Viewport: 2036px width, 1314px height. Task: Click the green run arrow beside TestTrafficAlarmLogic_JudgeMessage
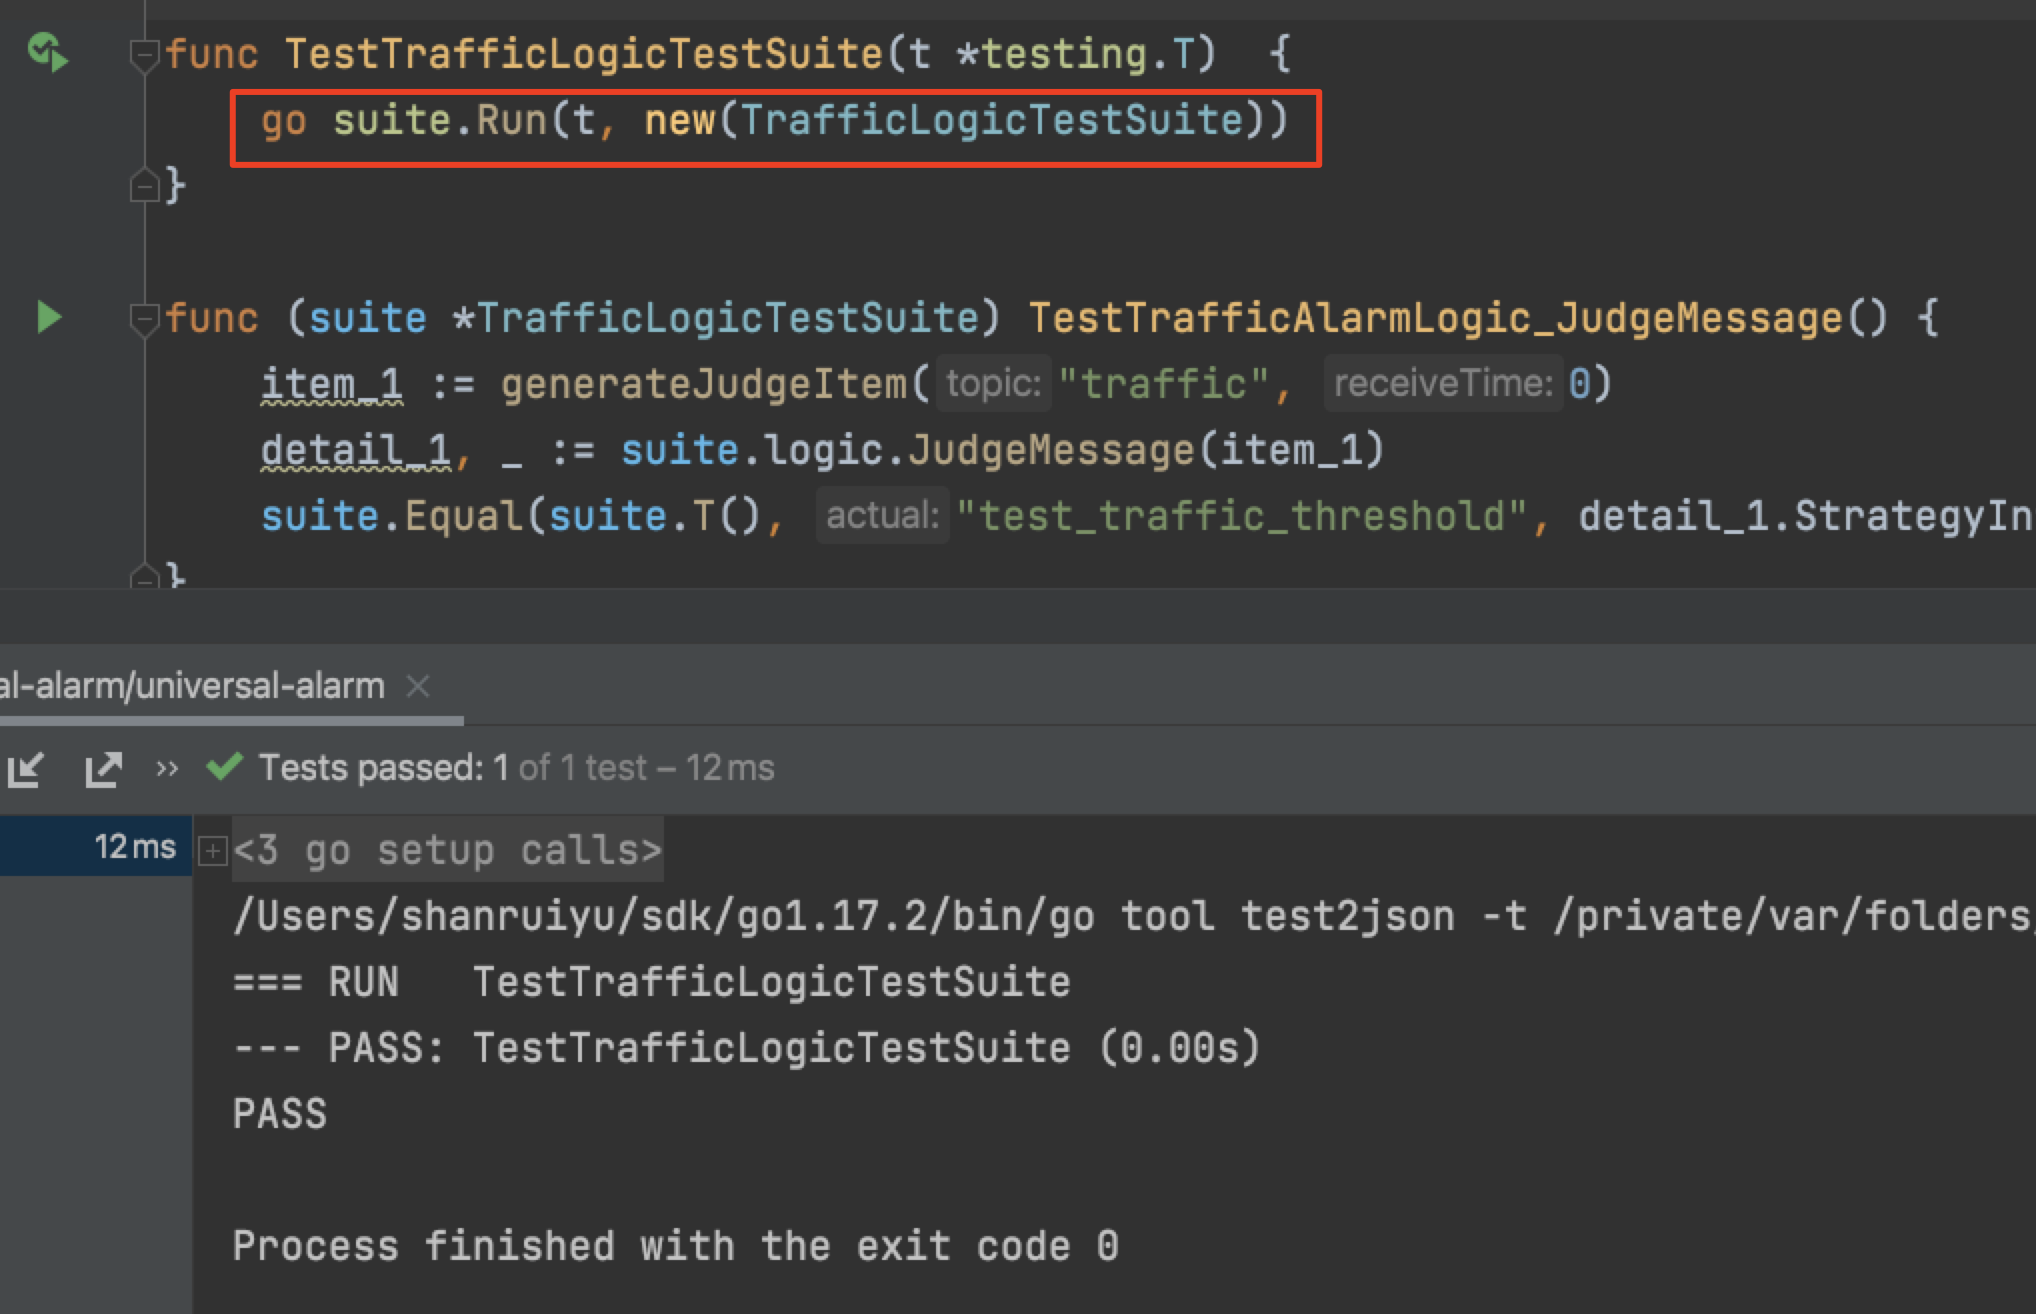pyautogui.click(x=48, y=317)
